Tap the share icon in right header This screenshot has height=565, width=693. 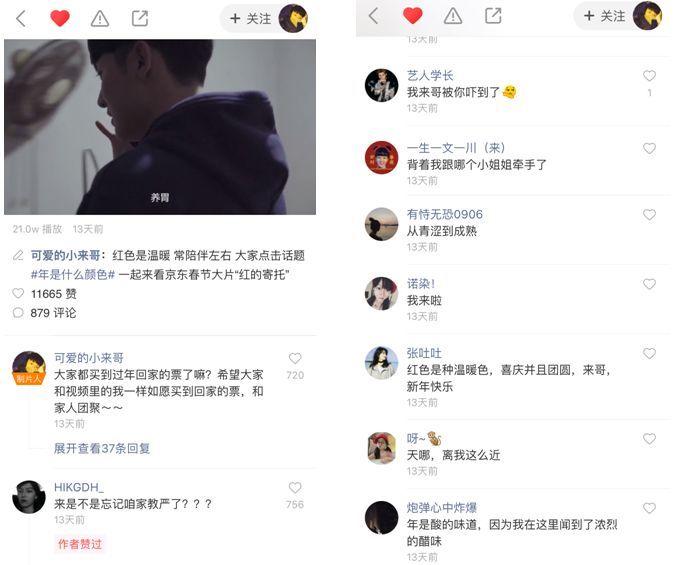(493, 16)
